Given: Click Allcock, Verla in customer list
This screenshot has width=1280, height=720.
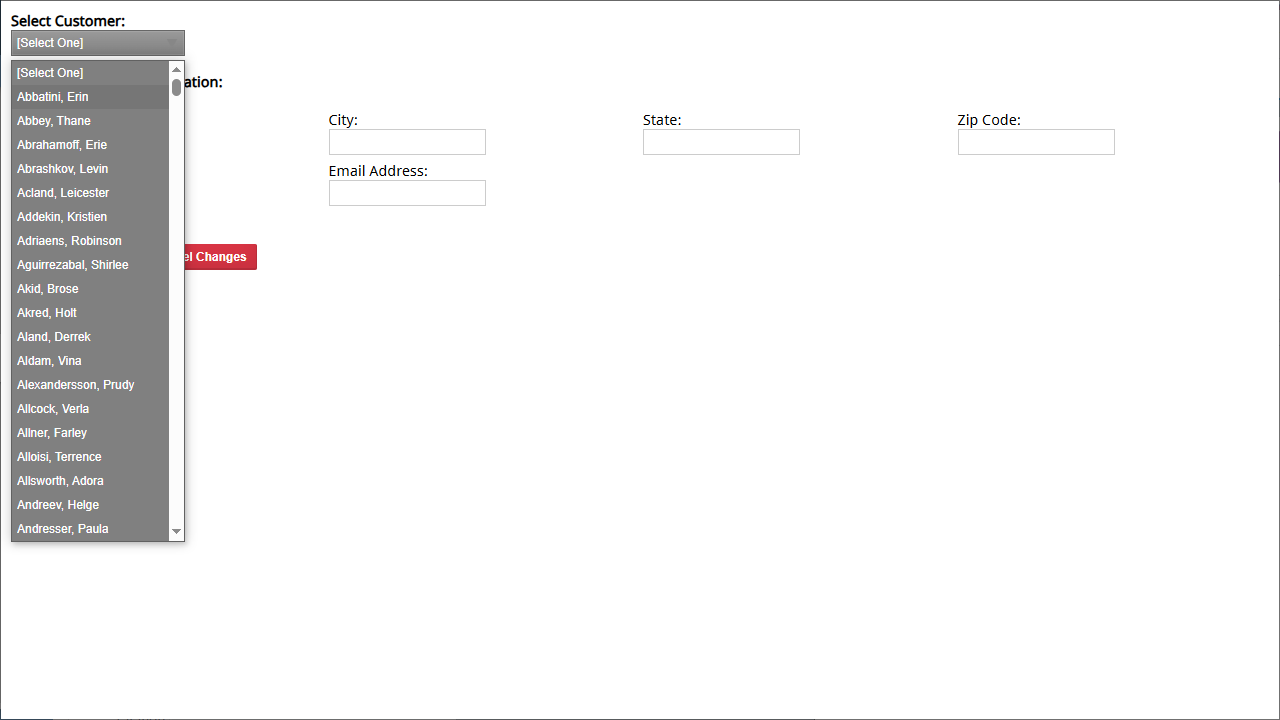Looking at the screenshot, I should click(90, 409).
